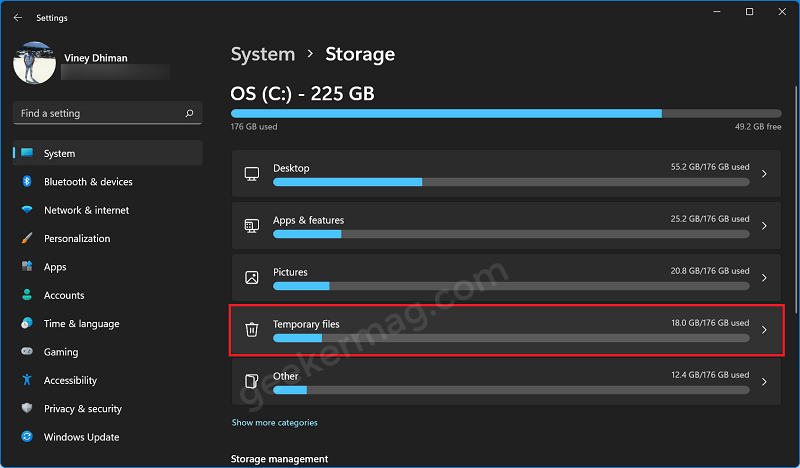The width and height of the screenshot is (800, 468).
Task: Click the Temporary files trash icon
Action: [x=252, y=330]
